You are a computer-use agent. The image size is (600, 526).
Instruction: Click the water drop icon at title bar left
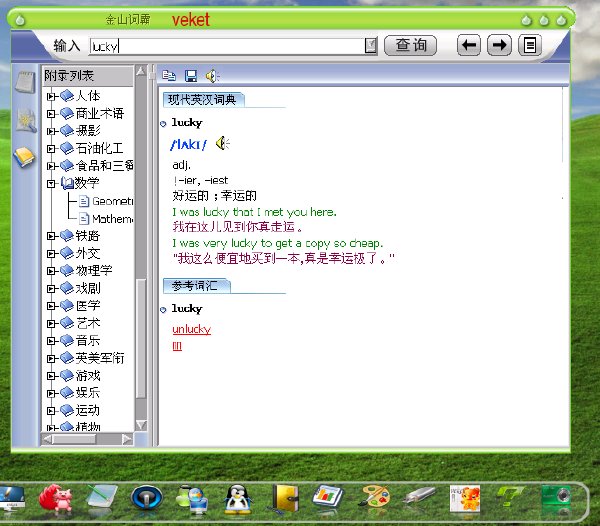(20, 20)
